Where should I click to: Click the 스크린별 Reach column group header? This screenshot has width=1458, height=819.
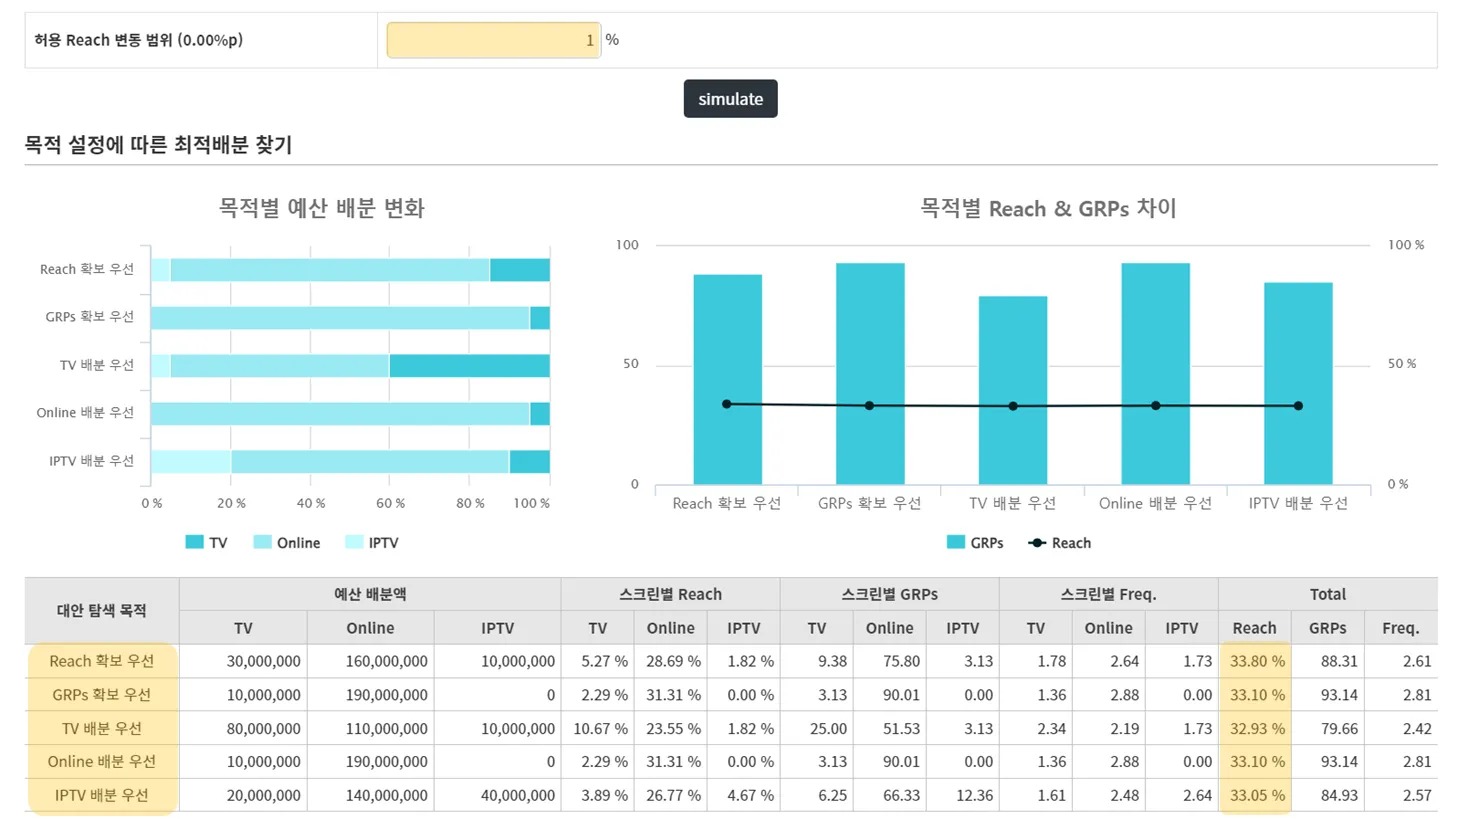670,594
